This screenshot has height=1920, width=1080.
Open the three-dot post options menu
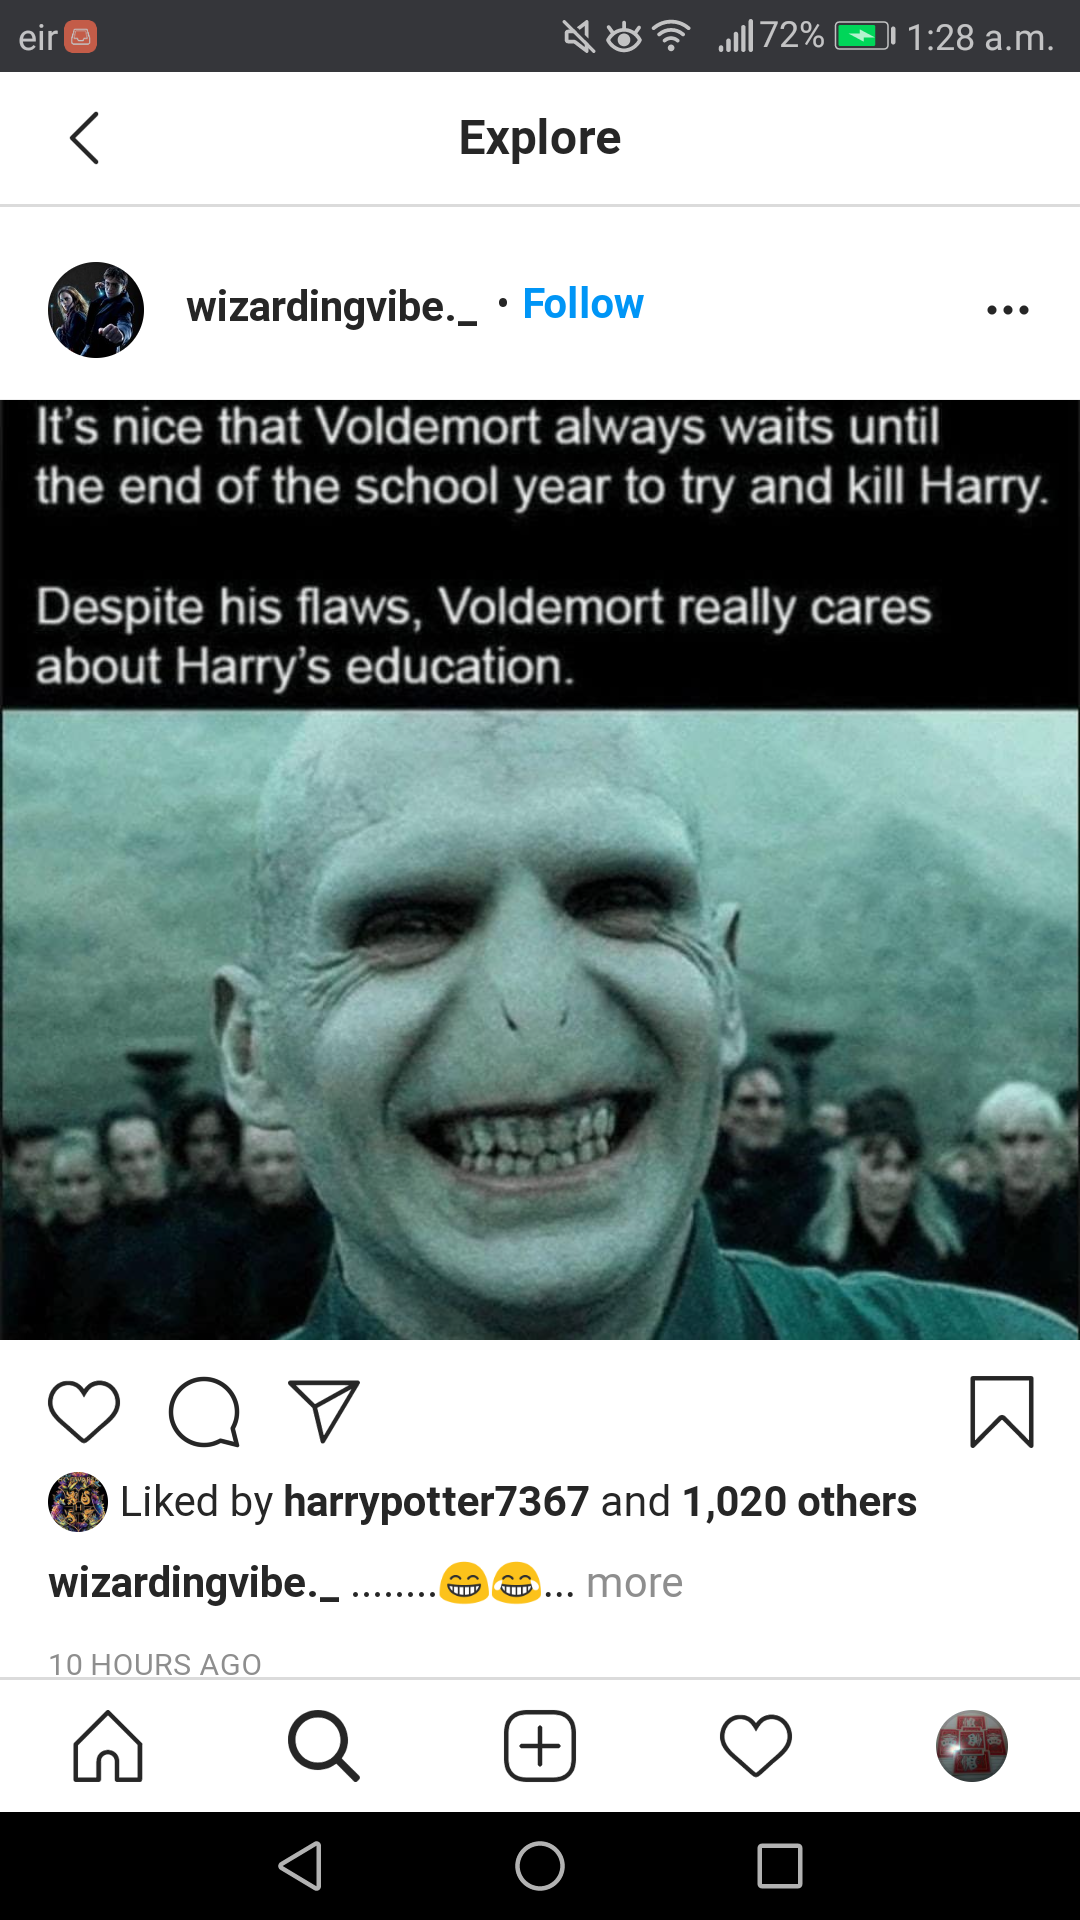coord(1007,310)
